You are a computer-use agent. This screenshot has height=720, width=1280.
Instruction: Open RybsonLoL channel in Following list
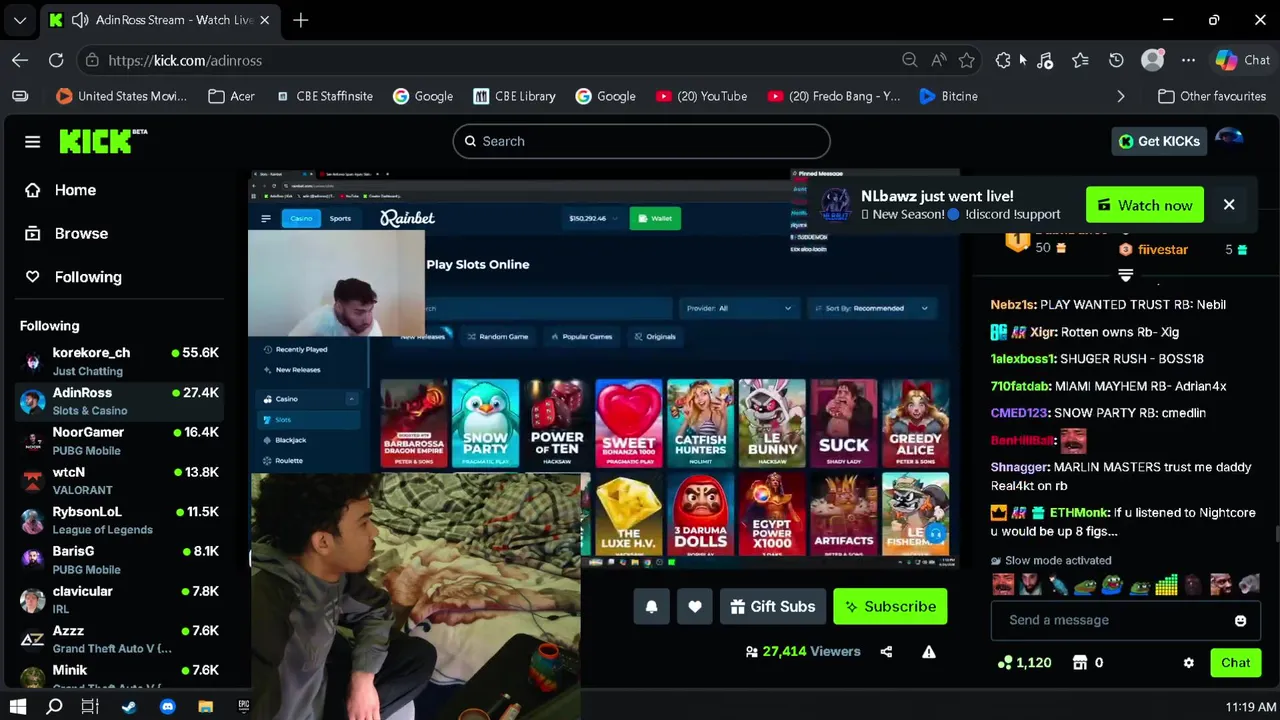120,520
